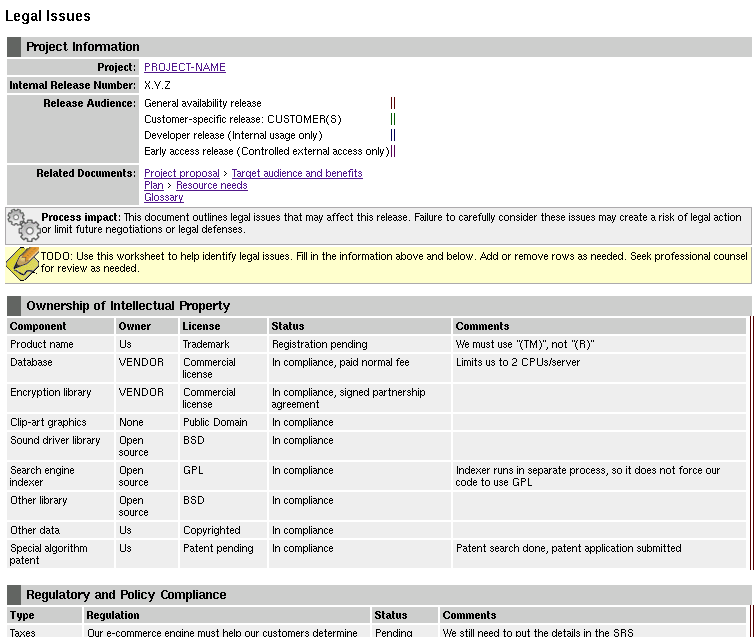Open the Glossary link
Screen dimensions: 754x637
click(163, 197)
